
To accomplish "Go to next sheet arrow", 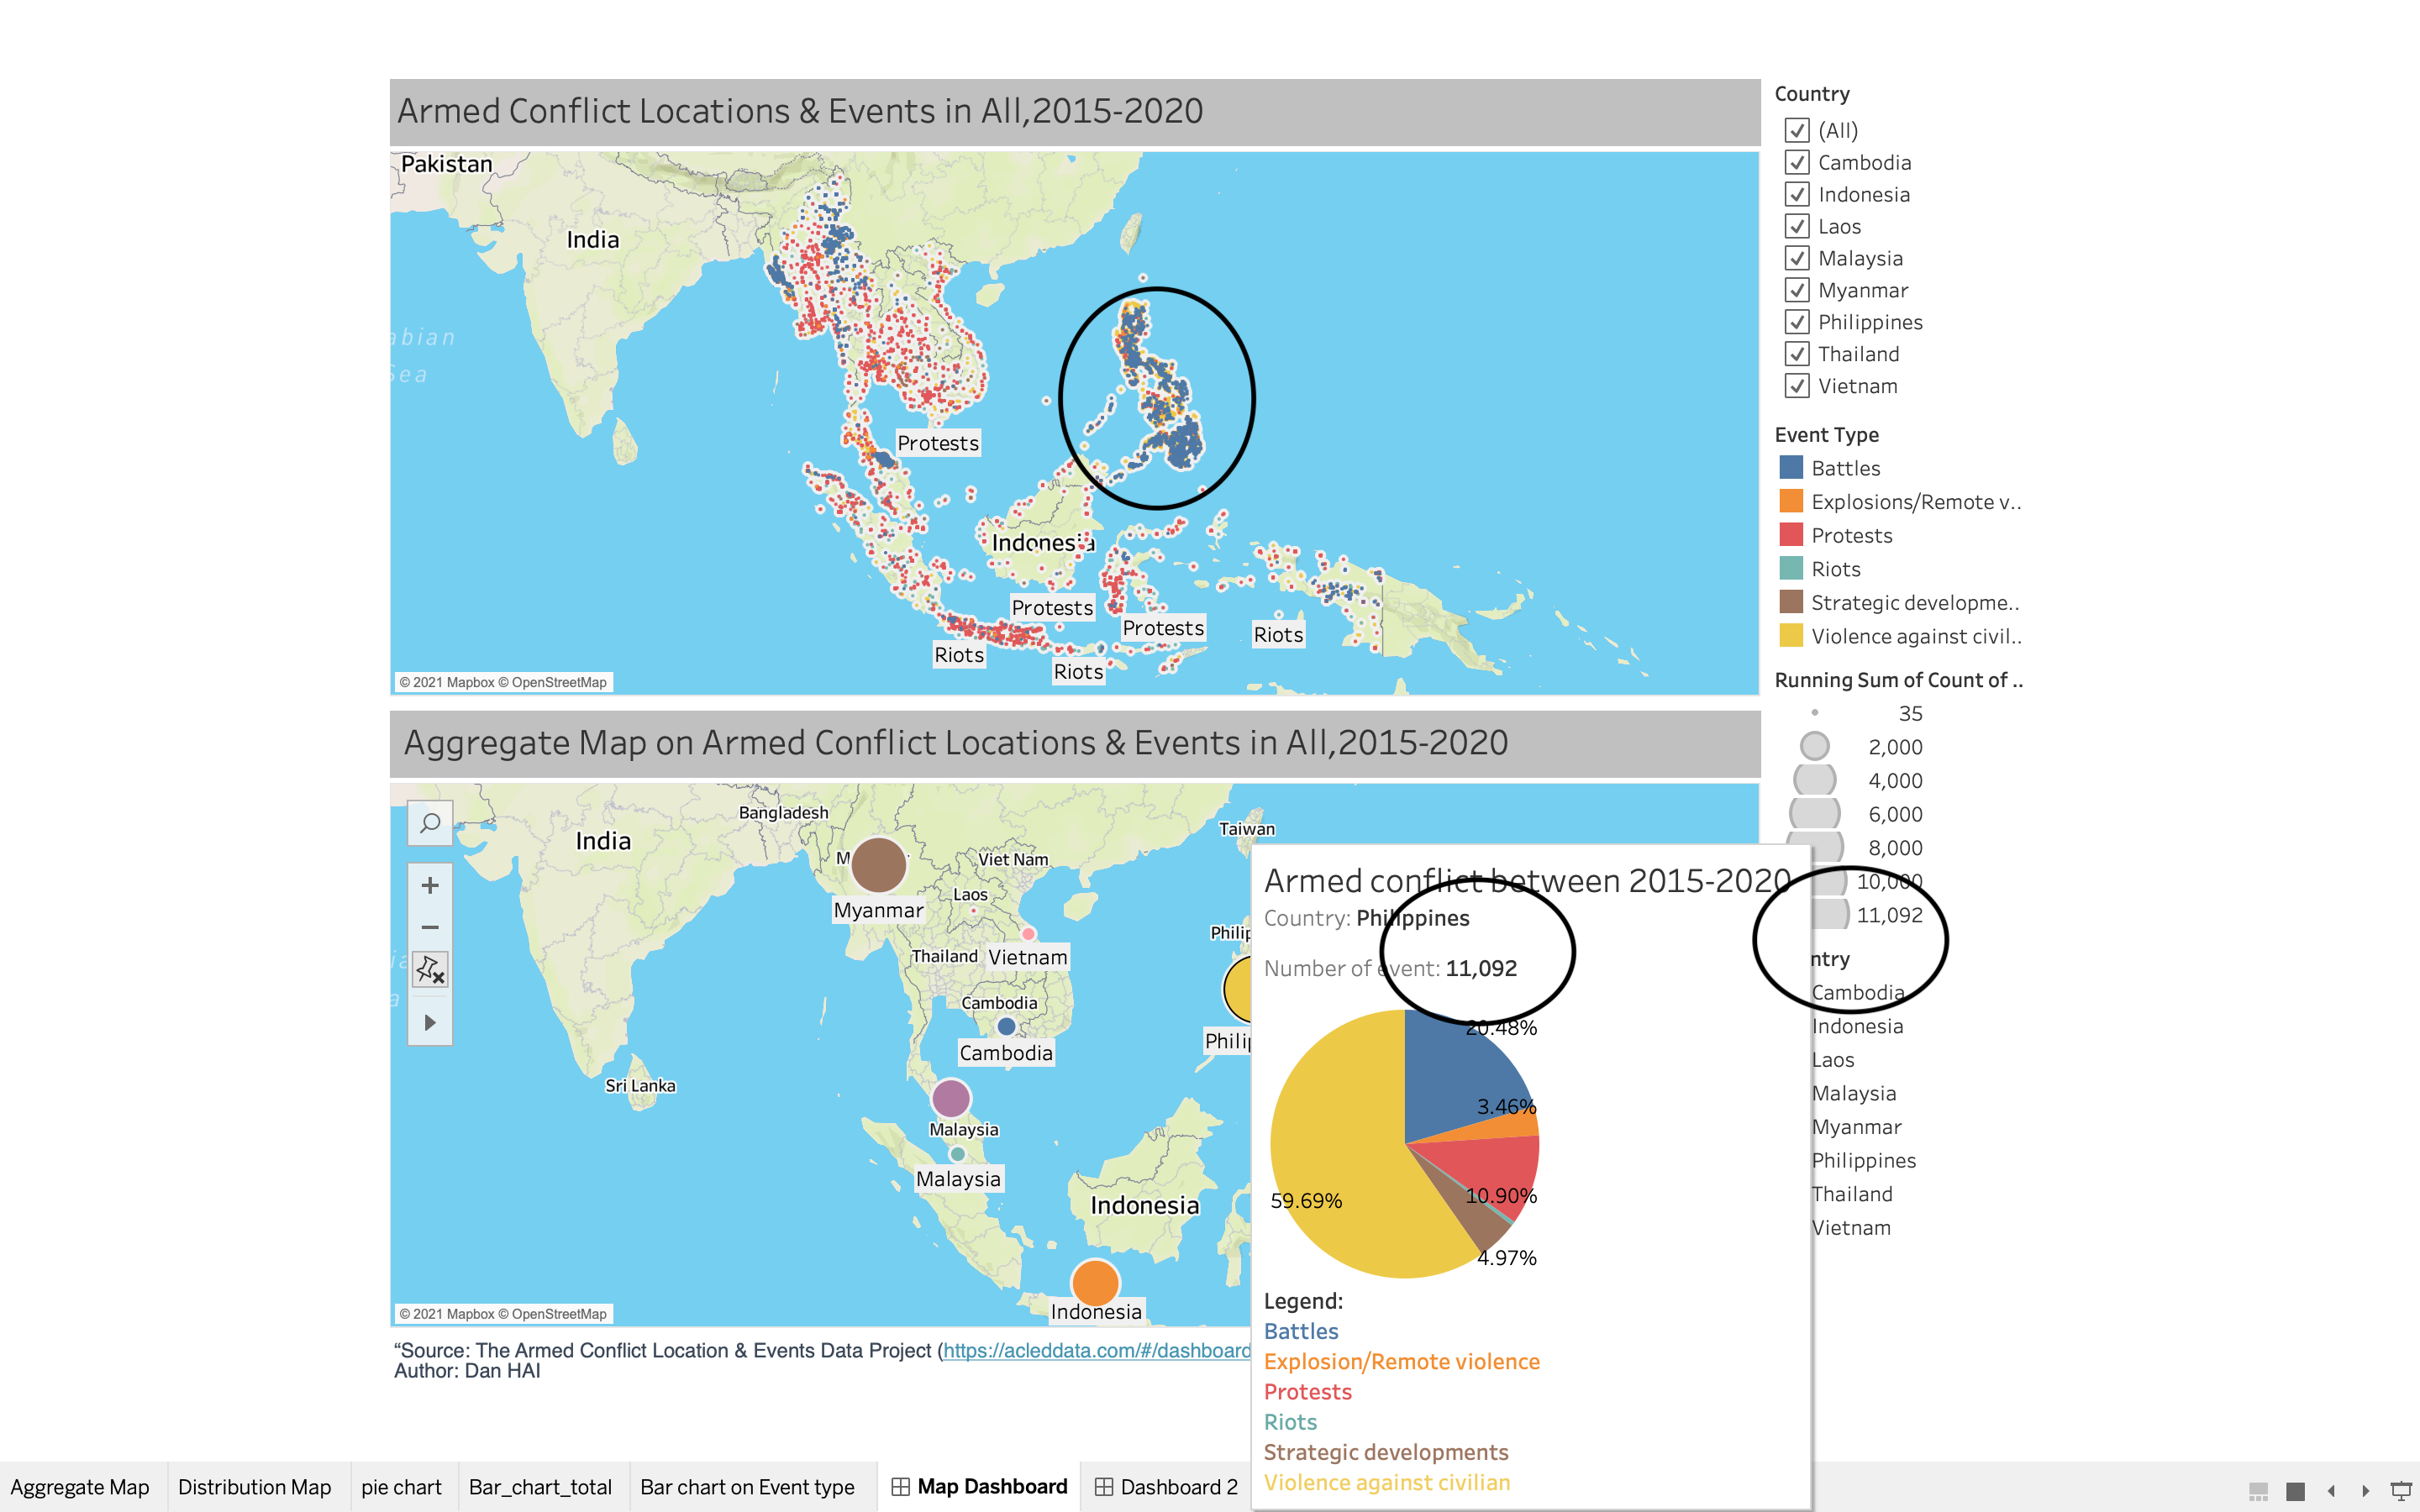I will [2365, 1490].
